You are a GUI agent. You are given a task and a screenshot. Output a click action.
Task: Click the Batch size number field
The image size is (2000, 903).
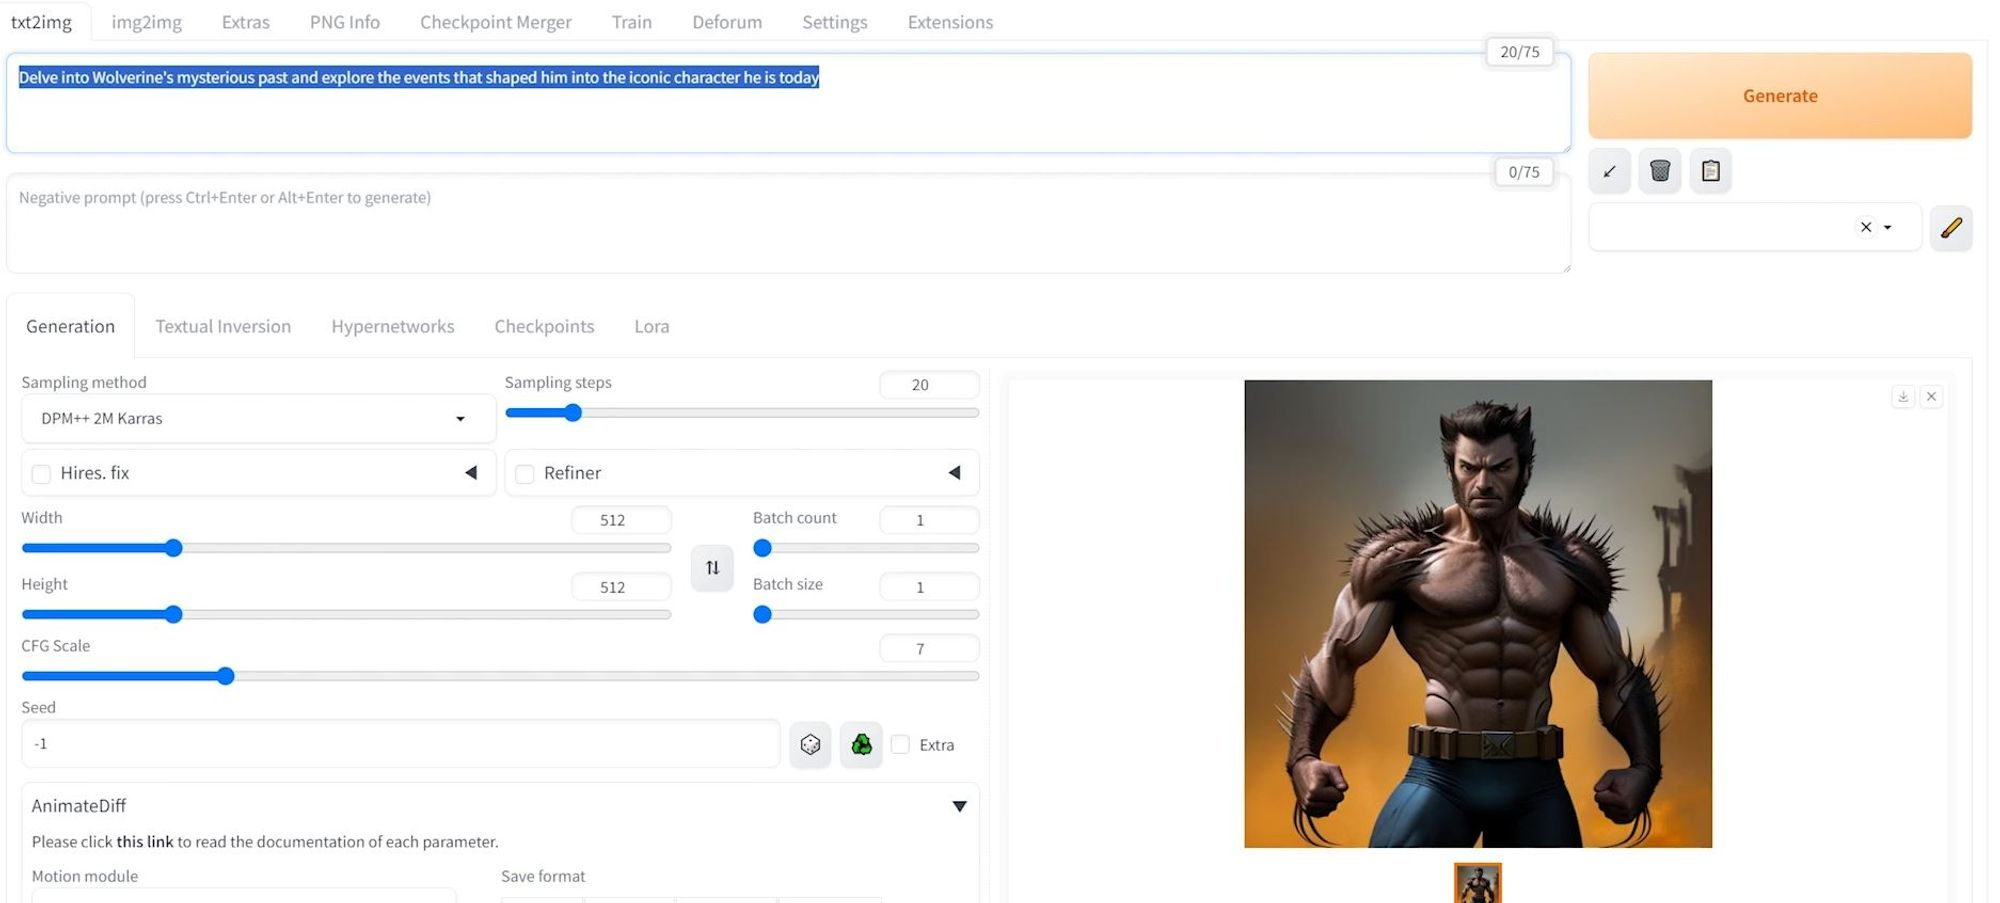[929, 587]
